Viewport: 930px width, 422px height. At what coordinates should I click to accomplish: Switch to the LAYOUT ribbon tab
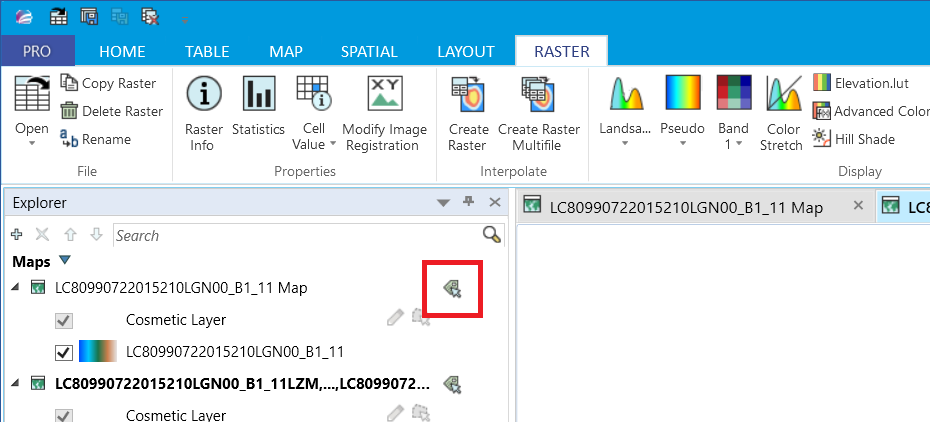point(466,52)
